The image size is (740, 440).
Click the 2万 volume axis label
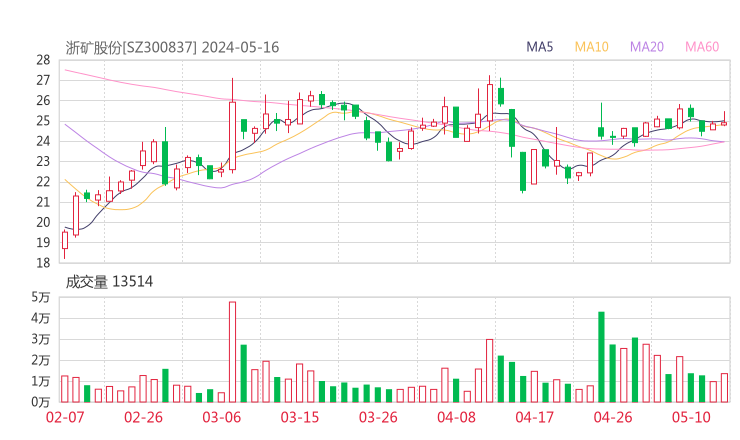[41, 360]
